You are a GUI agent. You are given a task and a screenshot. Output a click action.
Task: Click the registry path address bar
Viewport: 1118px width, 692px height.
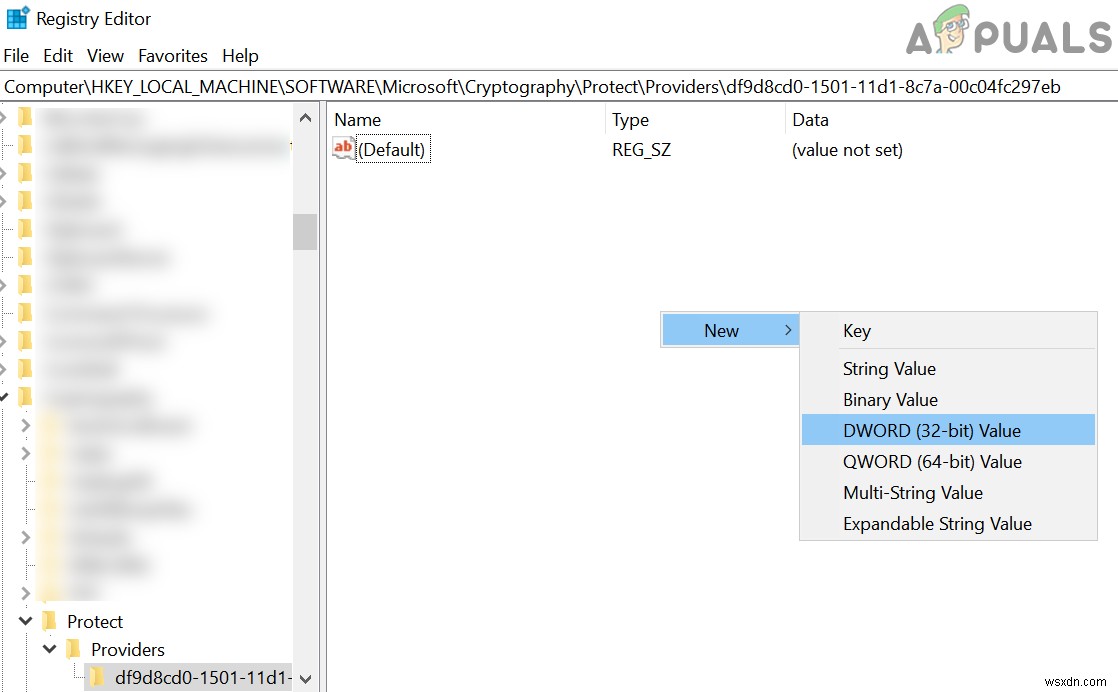[x=559, y=87]
